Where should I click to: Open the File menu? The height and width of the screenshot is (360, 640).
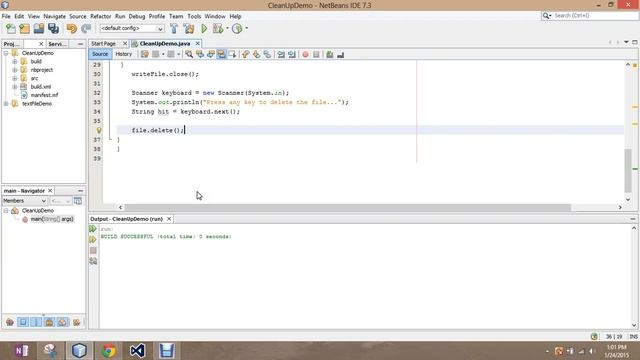pyautogui.click(x=6, y=16)
